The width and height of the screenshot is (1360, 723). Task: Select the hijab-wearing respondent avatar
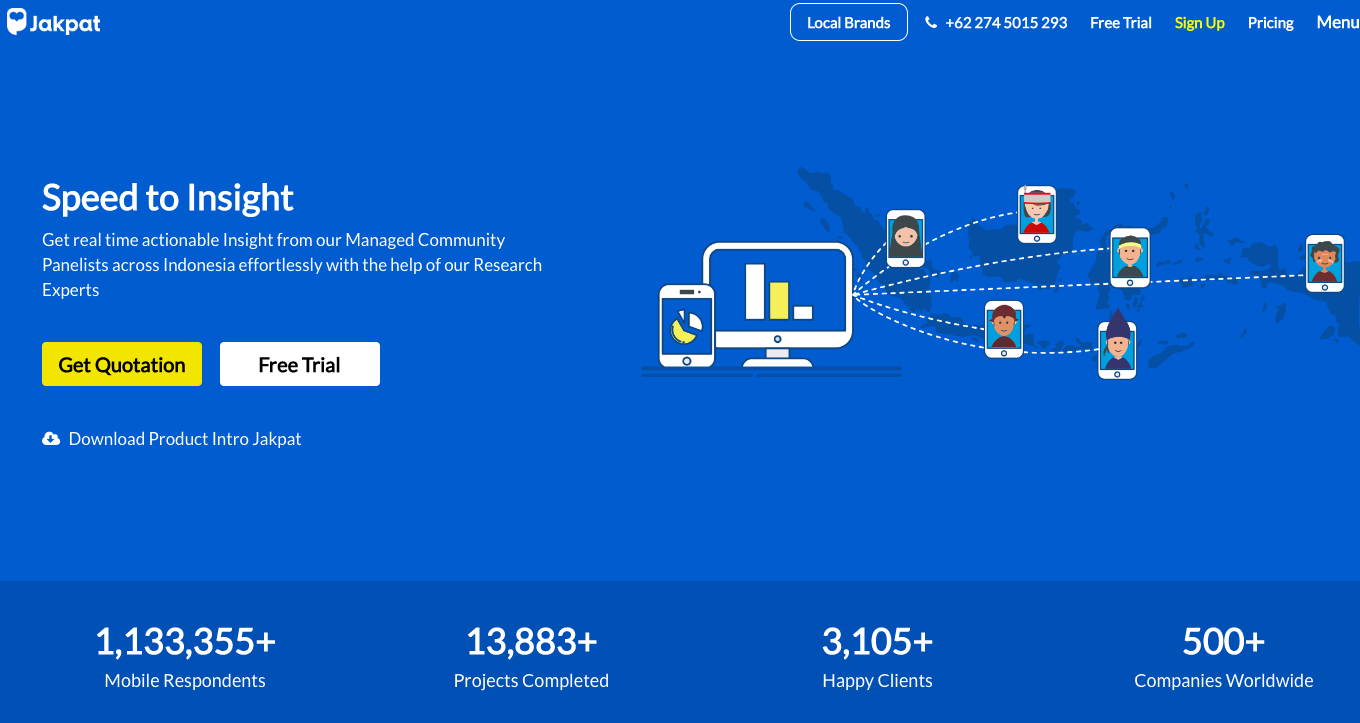pyautogui.click(x=905, y=238)
